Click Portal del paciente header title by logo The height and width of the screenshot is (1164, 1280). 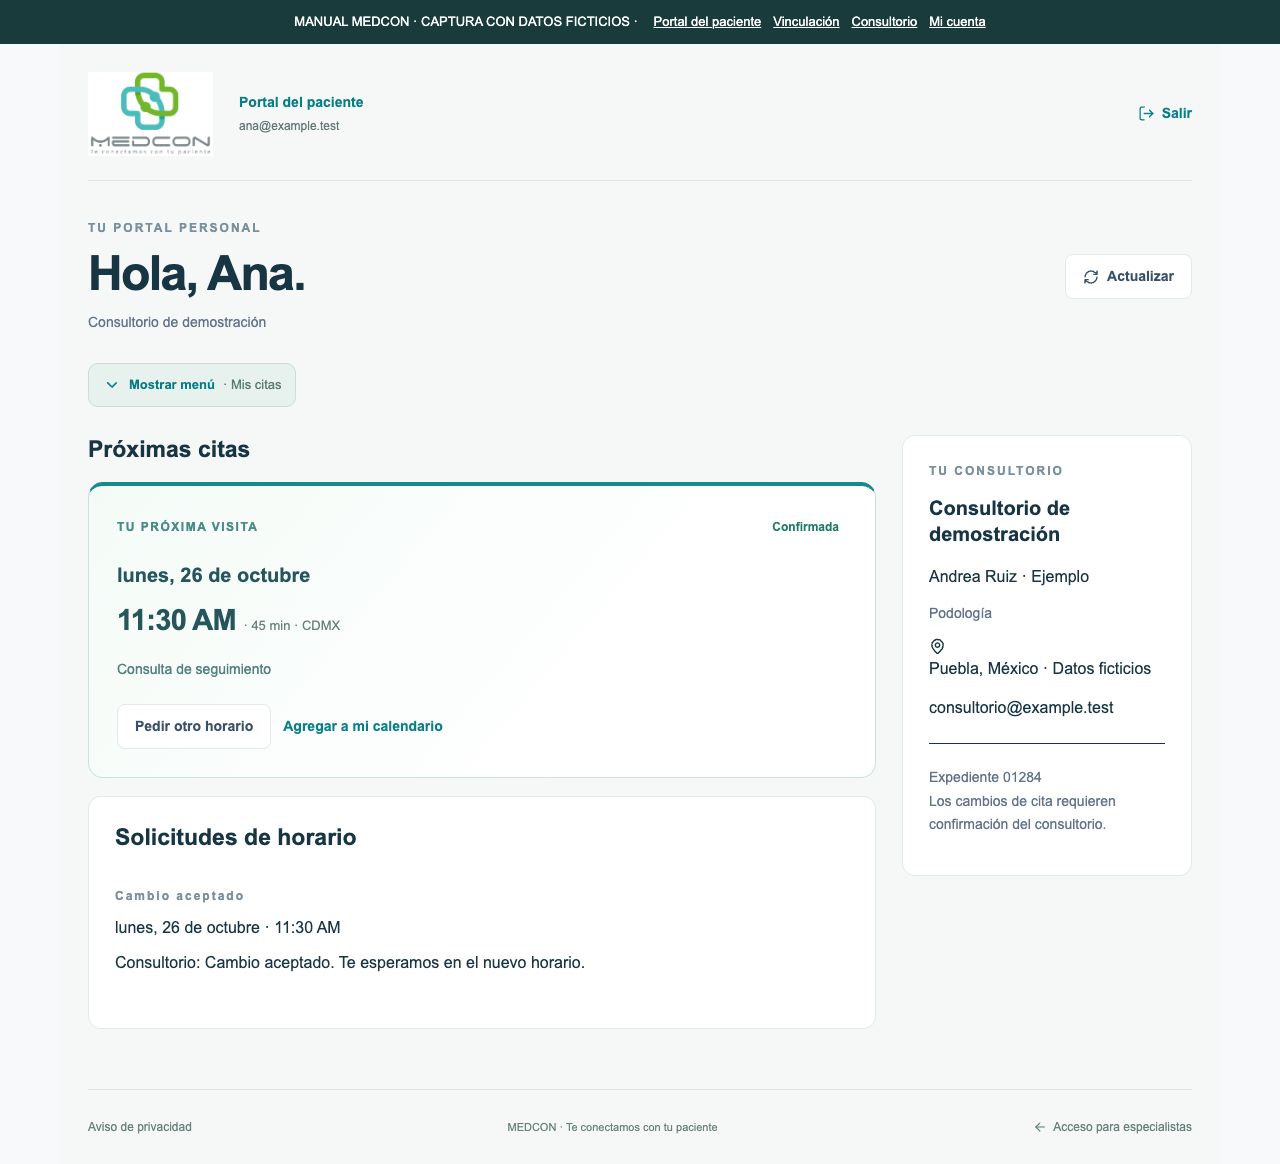(x=301, y=102)
